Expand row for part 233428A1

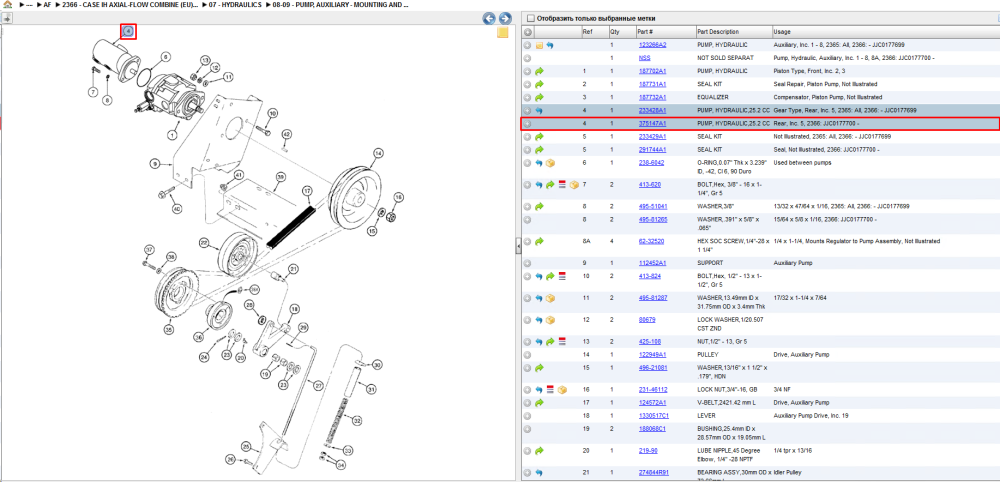coord(527,110)
